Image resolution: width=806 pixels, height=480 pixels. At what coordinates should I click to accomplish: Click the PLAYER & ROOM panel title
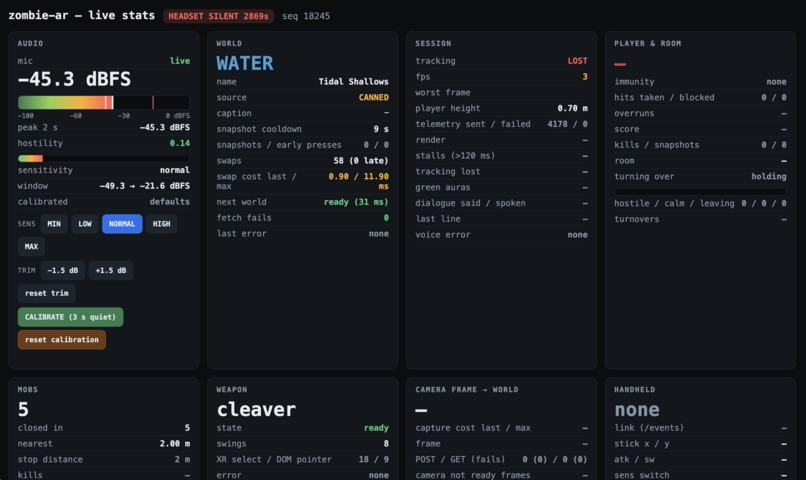tap(648, 44)
